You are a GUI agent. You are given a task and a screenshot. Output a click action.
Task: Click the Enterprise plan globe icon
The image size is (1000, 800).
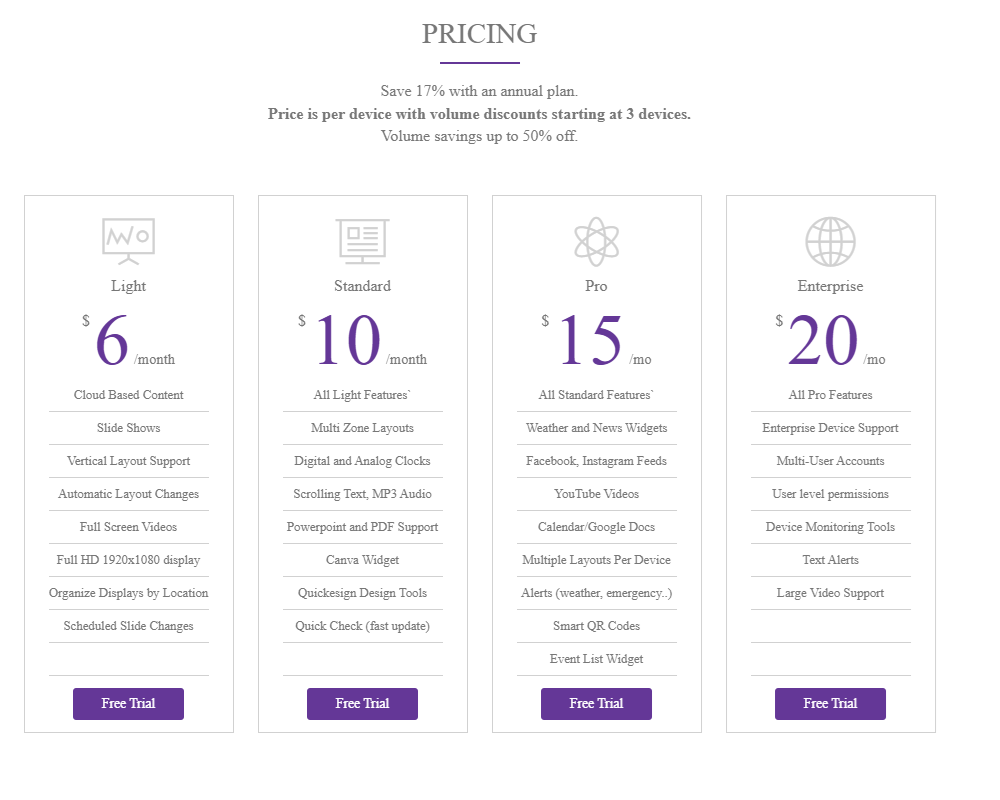pyautogui.click(x=830, y=241)
